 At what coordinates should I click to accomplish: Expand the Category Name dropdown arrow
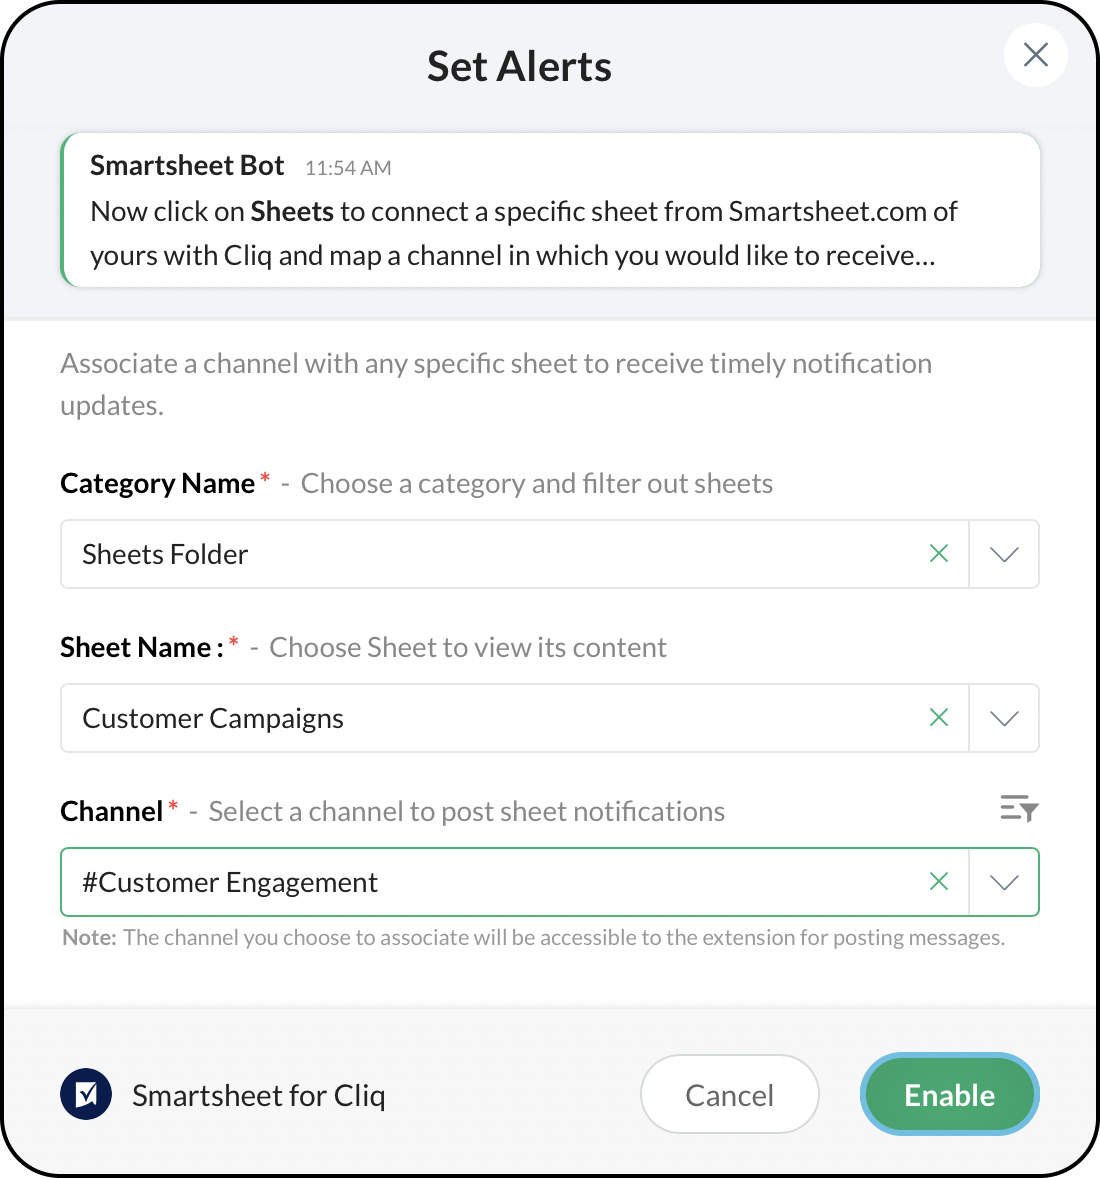1004,554
